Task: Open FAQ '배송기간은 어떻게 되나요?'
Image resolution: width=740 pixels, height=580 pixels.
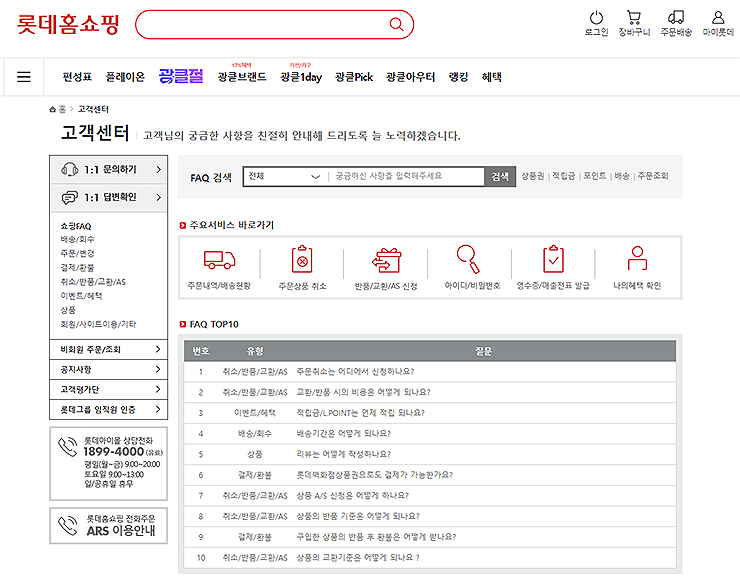Action: 344,434
